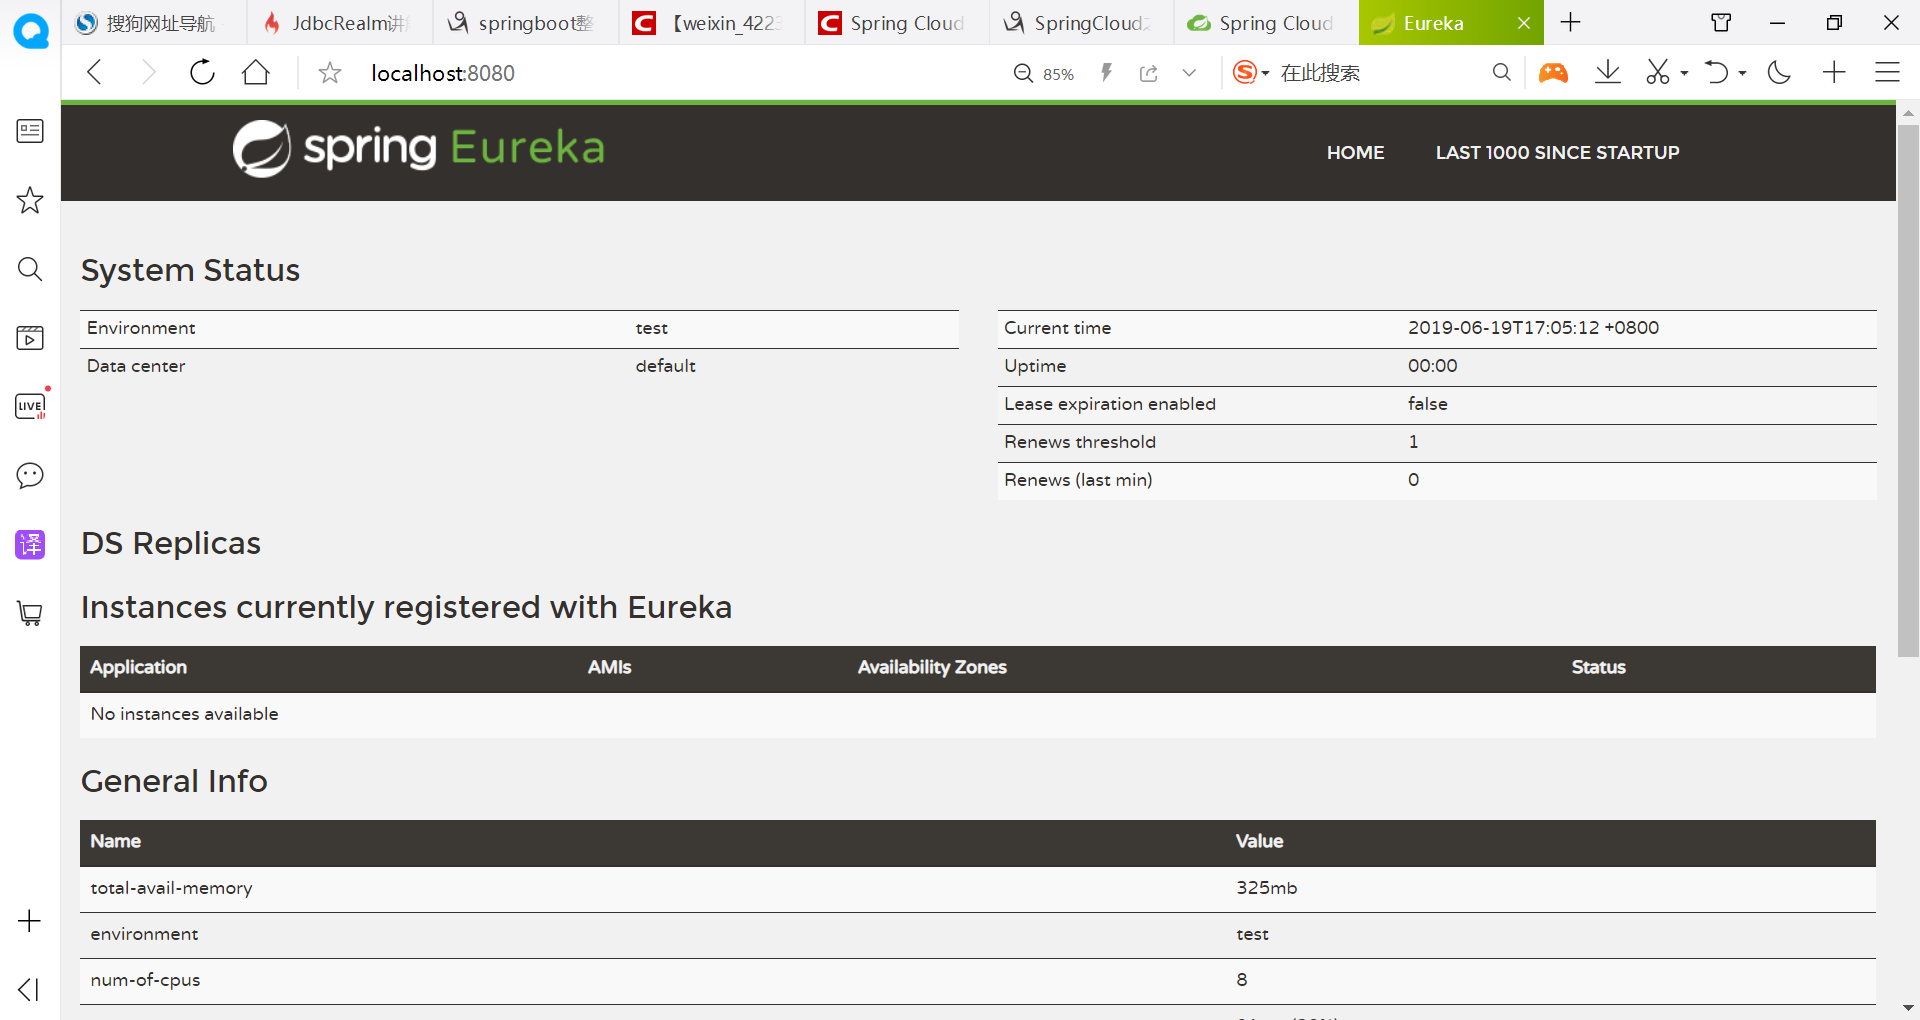Viewport: 1920px width, 1020px height.
Task: Open sidebar LIVE icon
Action: [31, 405]
